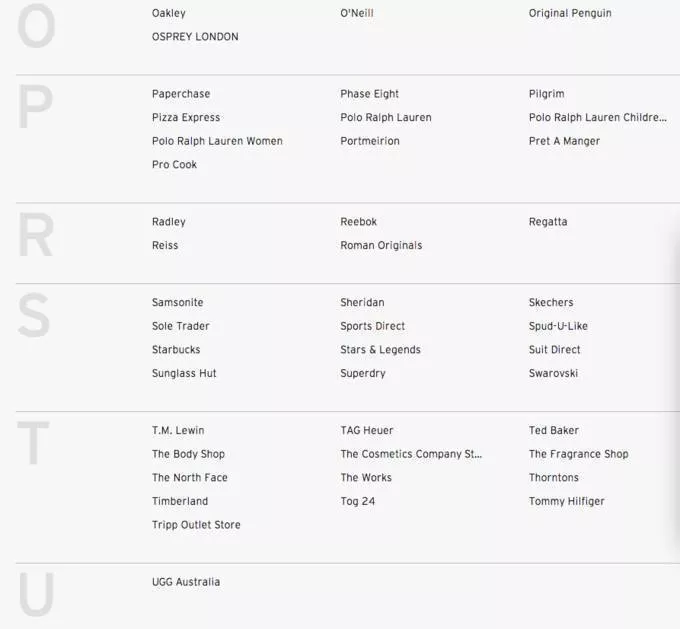Open the Oakley brand link
The height and width of the screenshot is (629, 680).
click(168, 13)
